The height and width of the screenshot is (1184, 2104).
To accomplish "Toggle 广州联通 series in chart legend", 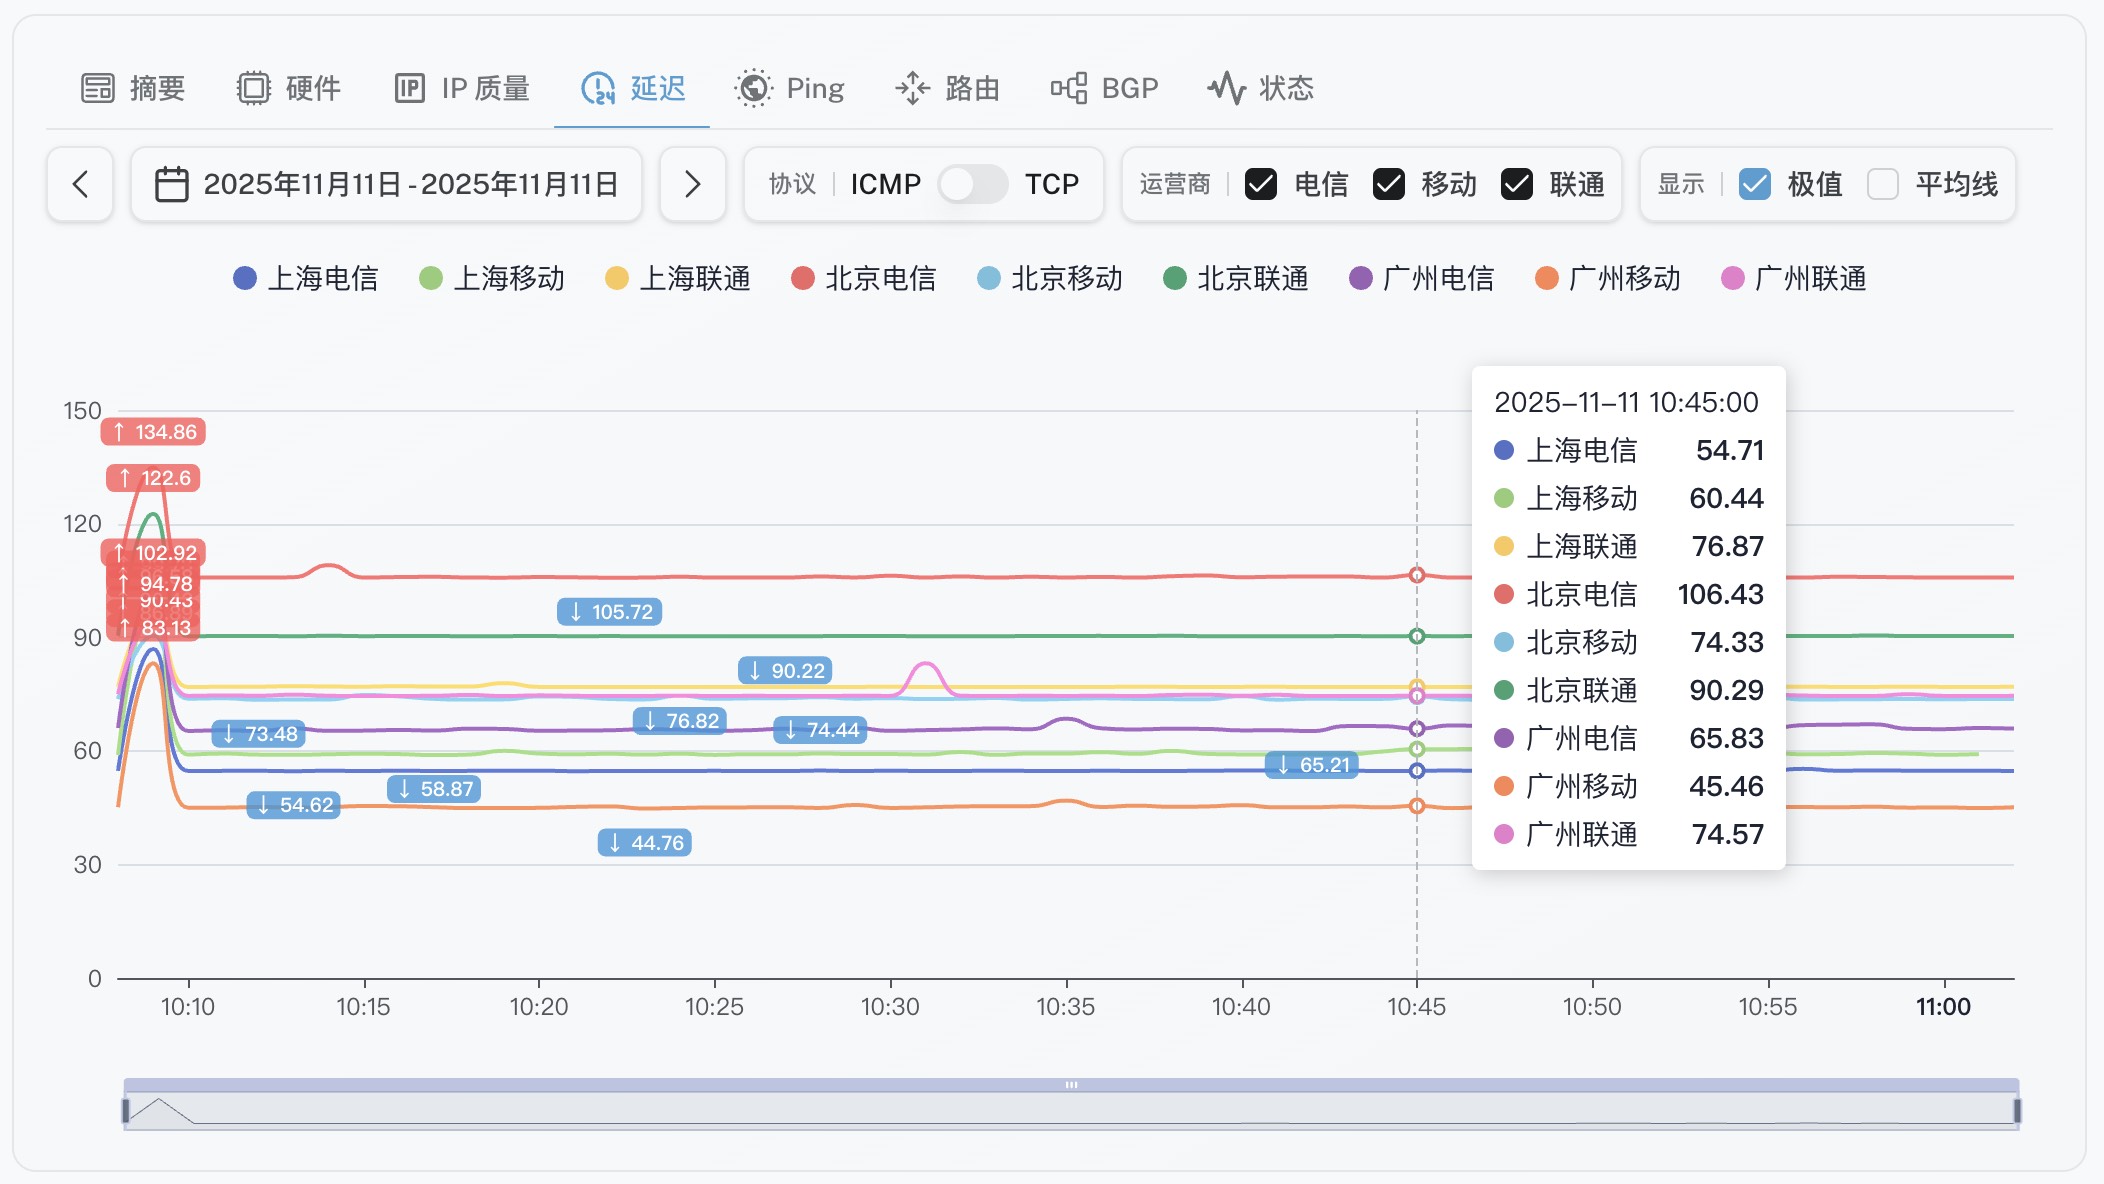I will [1794, 278].
